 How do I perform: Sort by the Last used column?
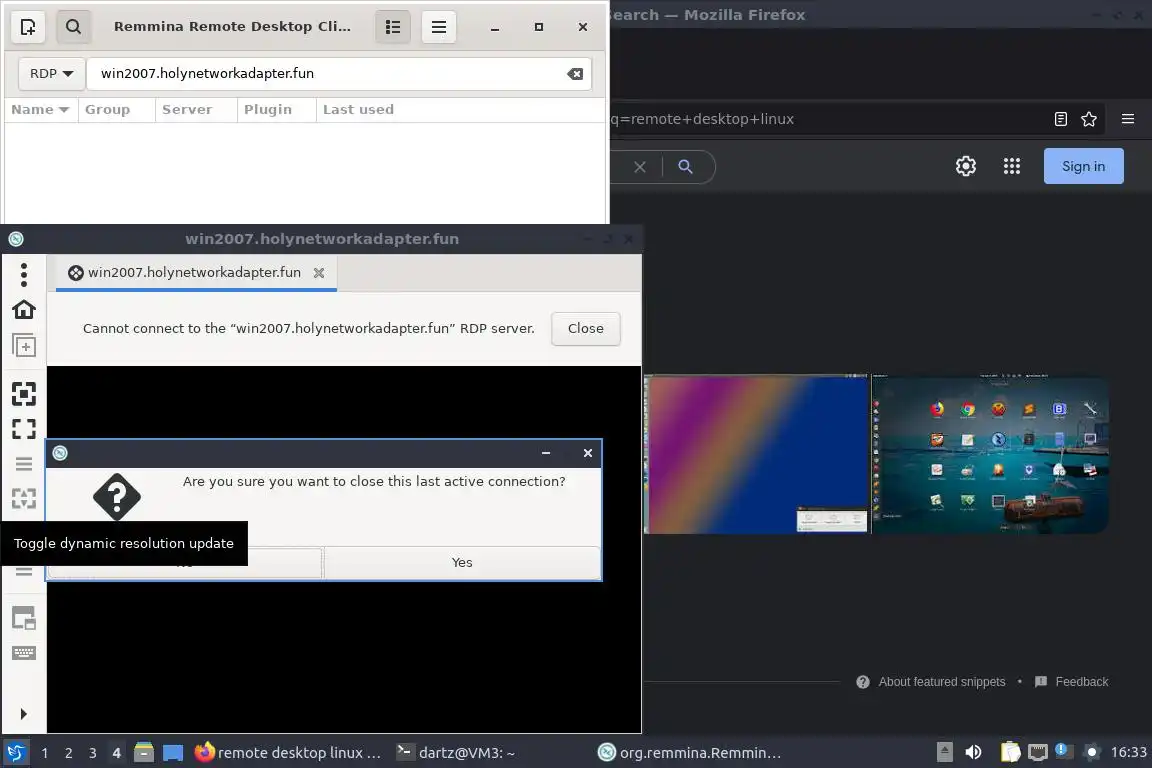[358, 110]
